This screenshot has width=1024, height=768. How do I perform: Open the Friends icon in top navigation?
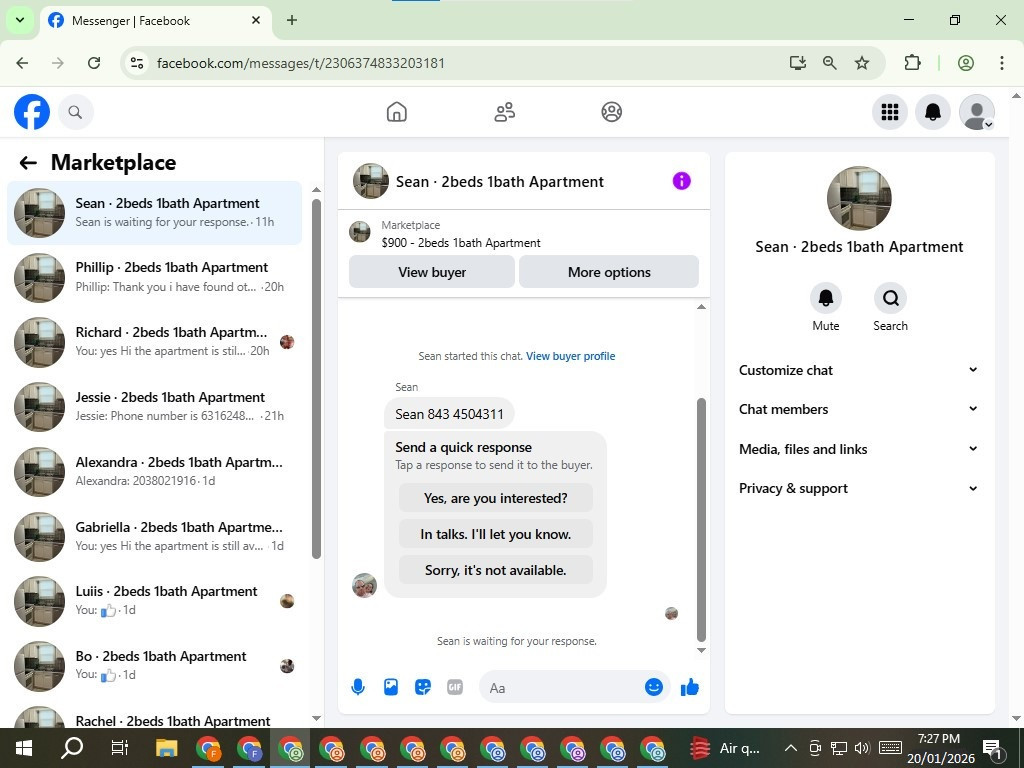[504, 112]
